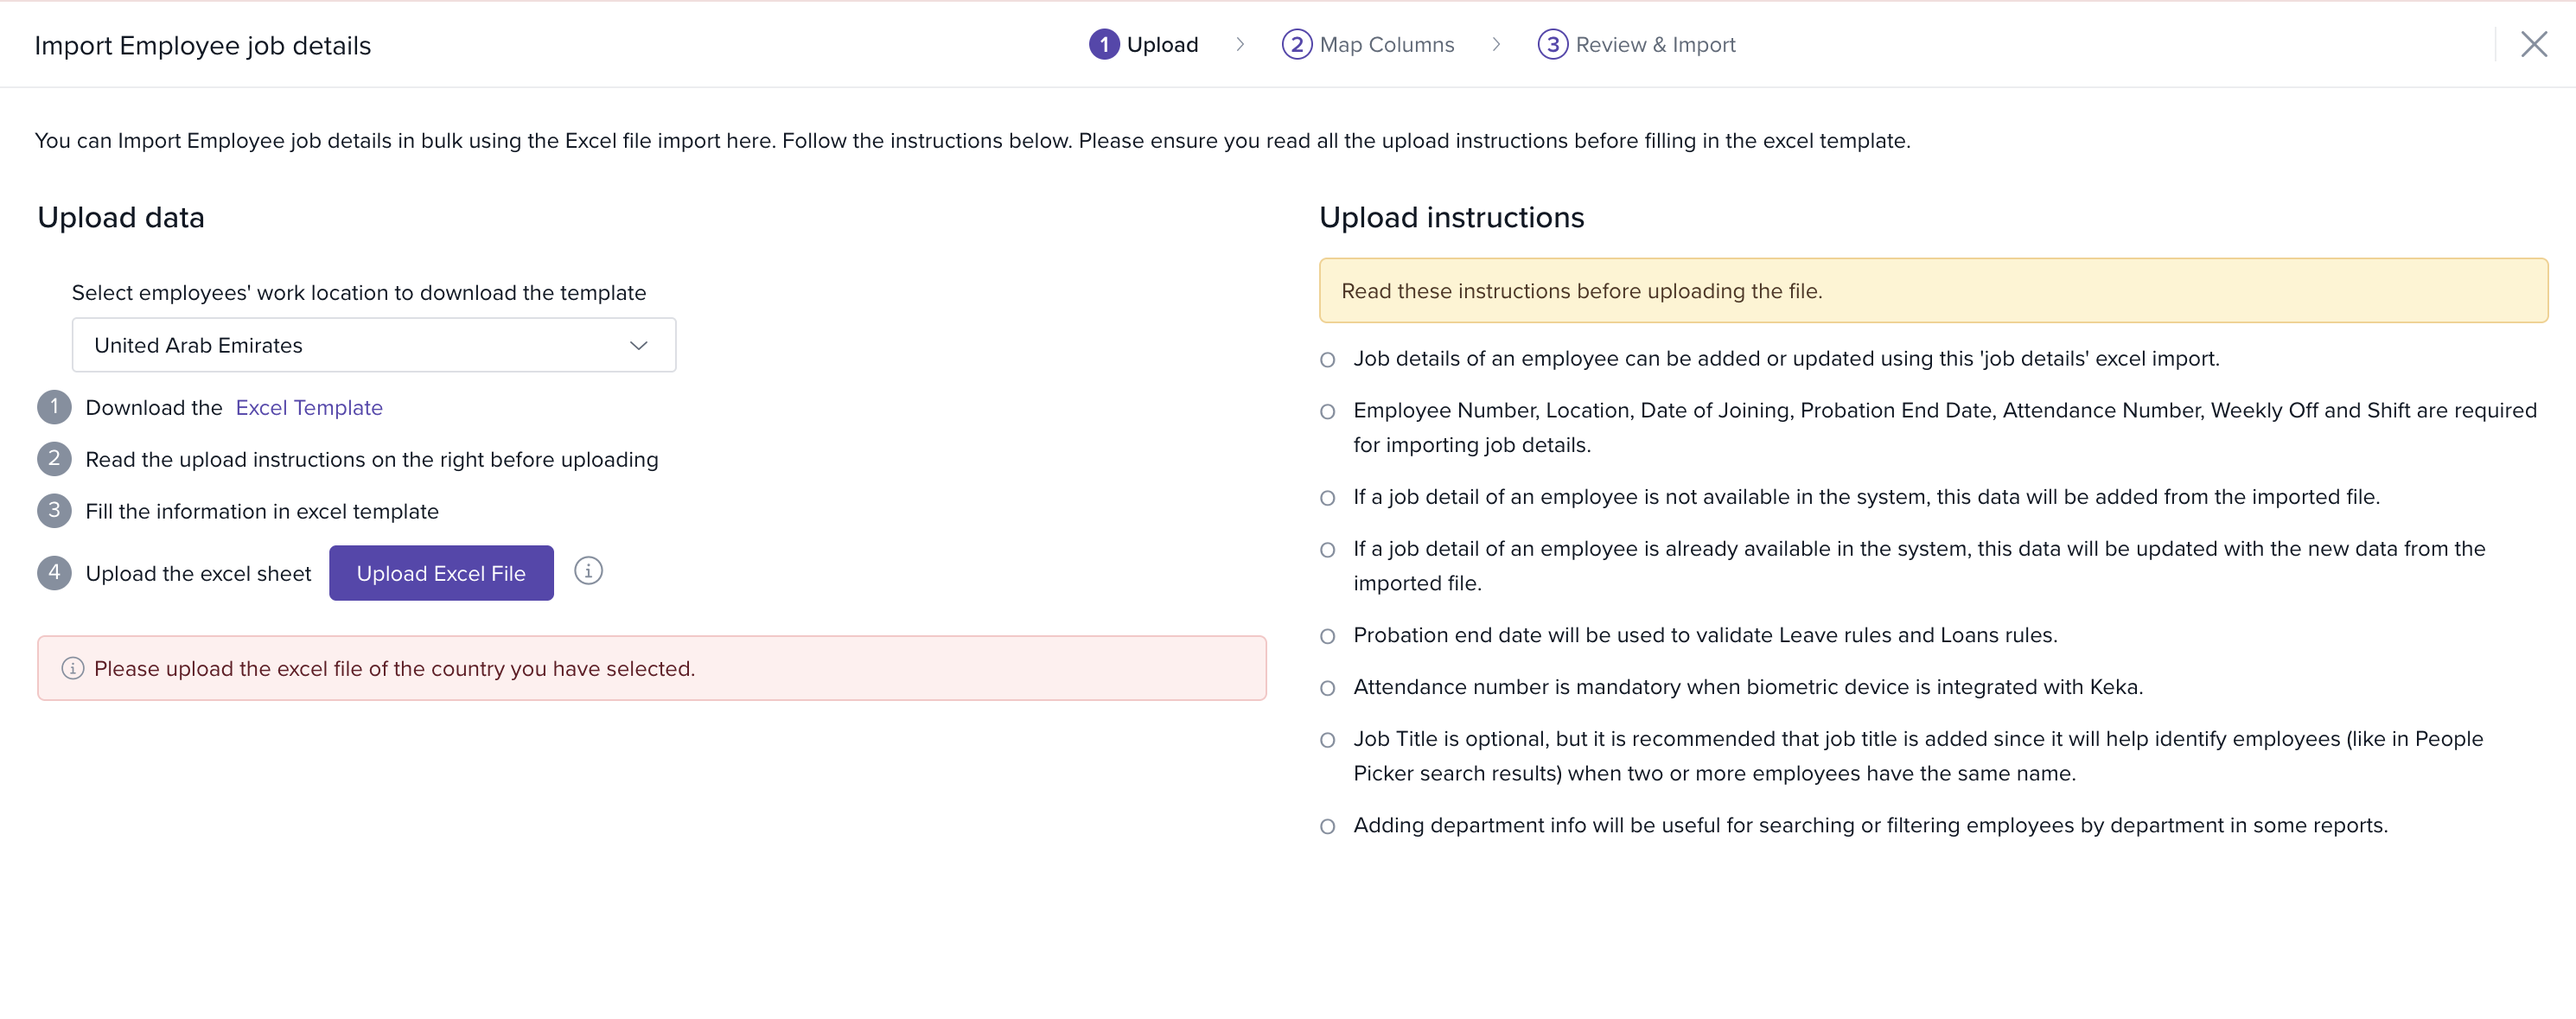Click the step 1 Upload circle icon
Screen dimensions: 2576x1019
(x=1103, y=44)
